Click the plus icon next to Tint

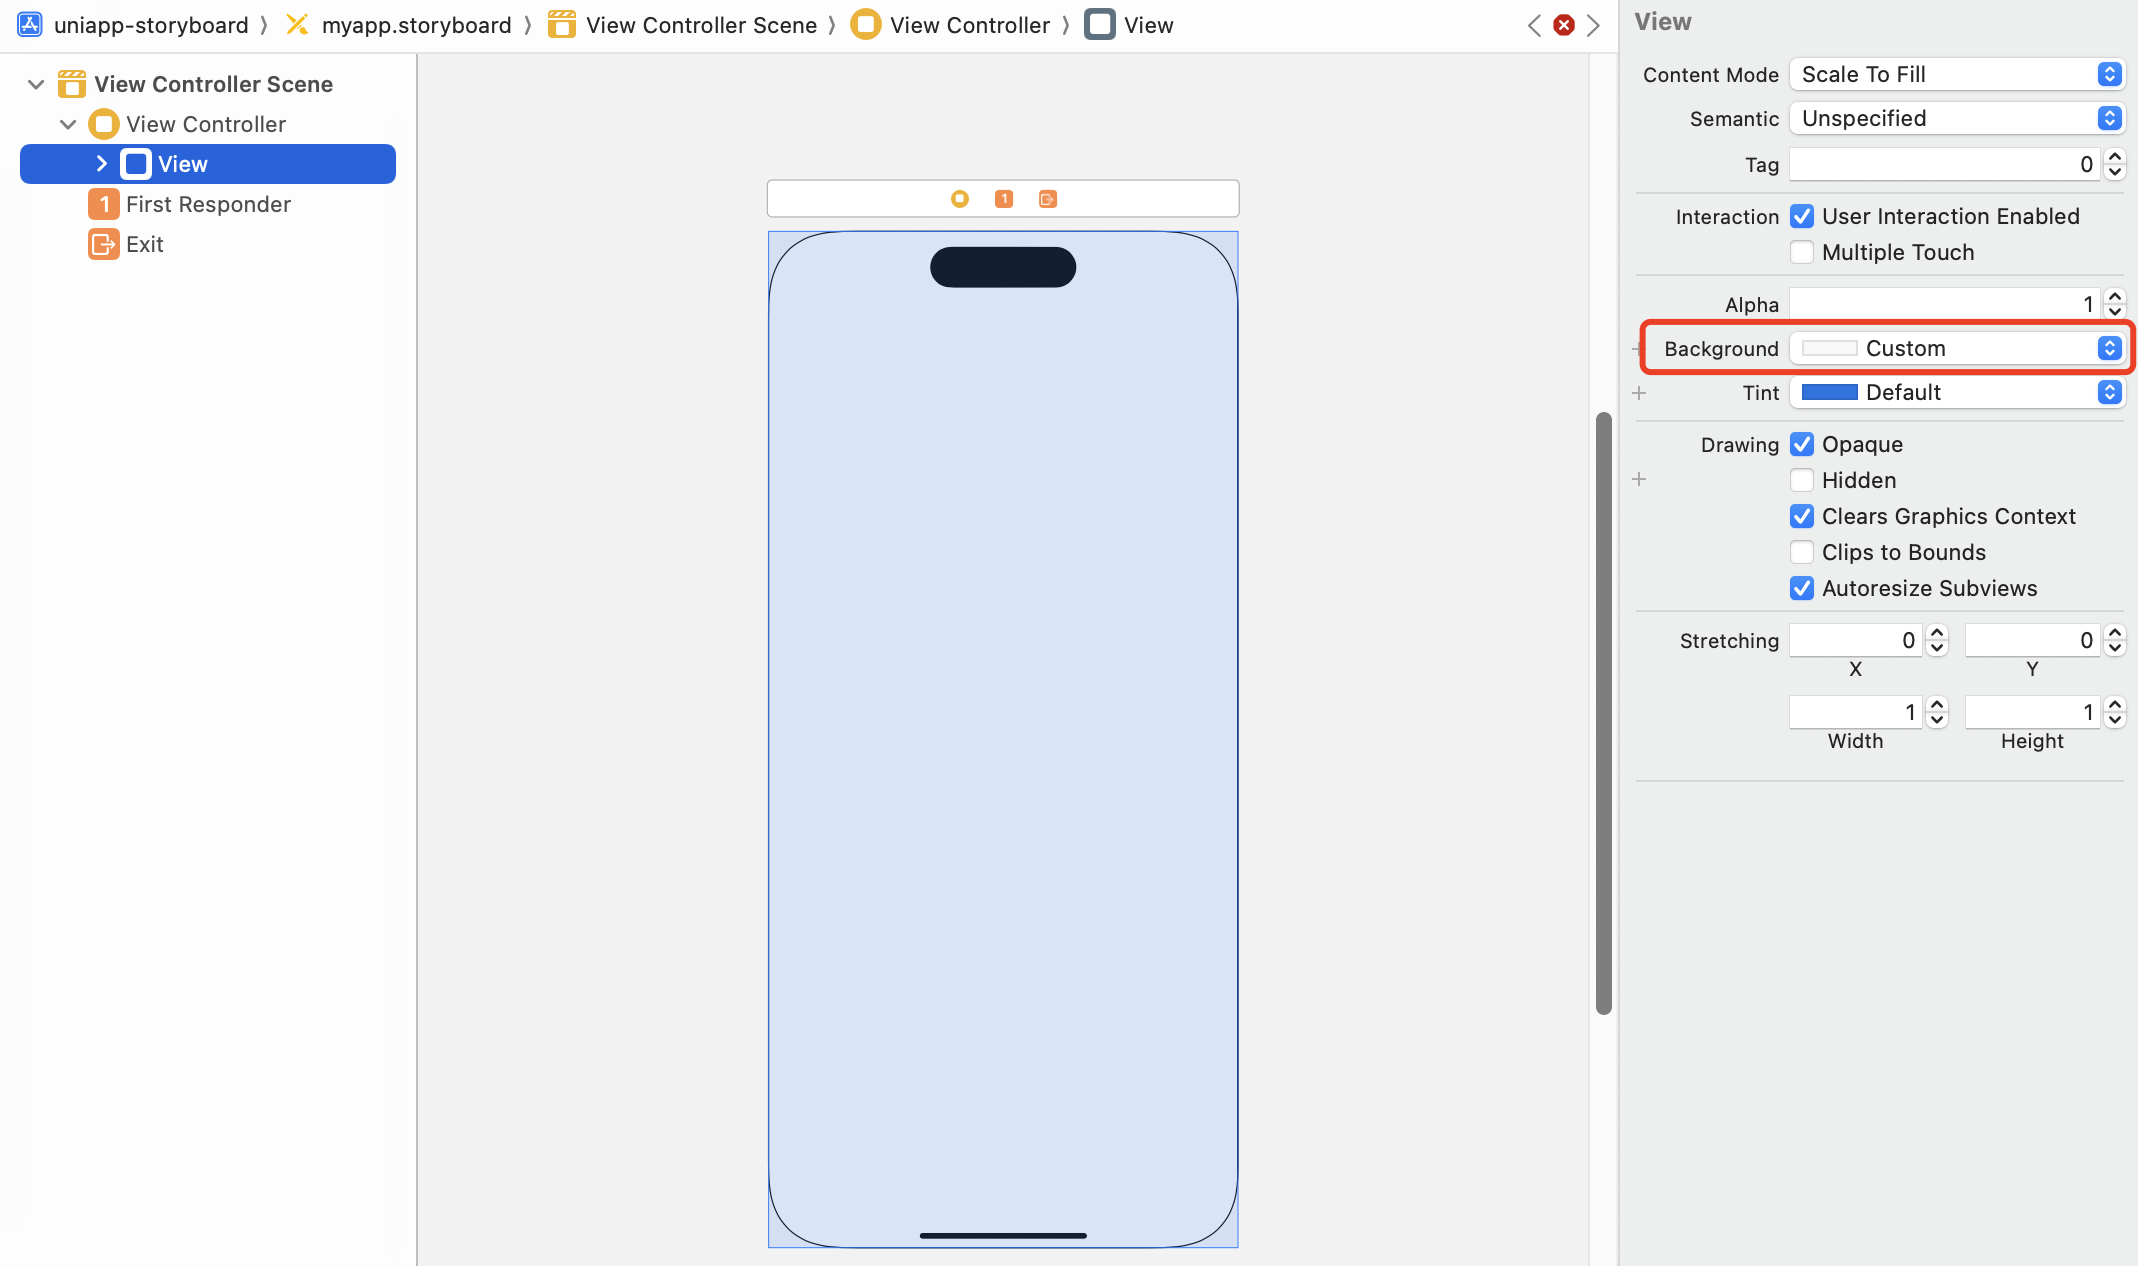click(1639, 393)
